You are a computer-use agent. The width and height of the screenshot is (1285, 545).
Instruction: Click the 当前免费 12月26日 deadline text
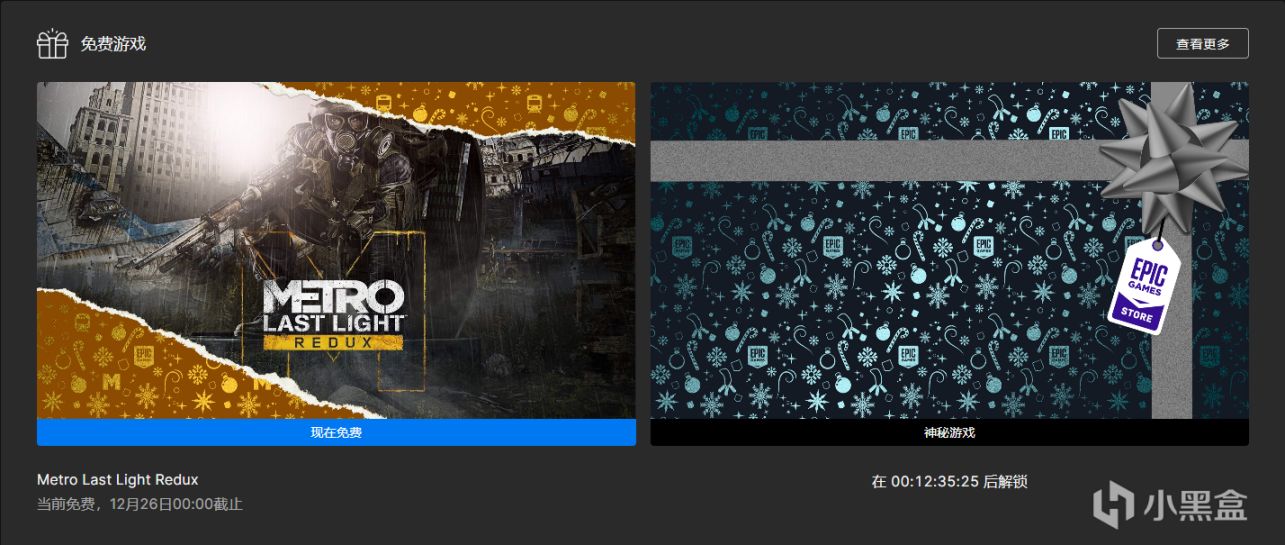(x=140, y=504)
